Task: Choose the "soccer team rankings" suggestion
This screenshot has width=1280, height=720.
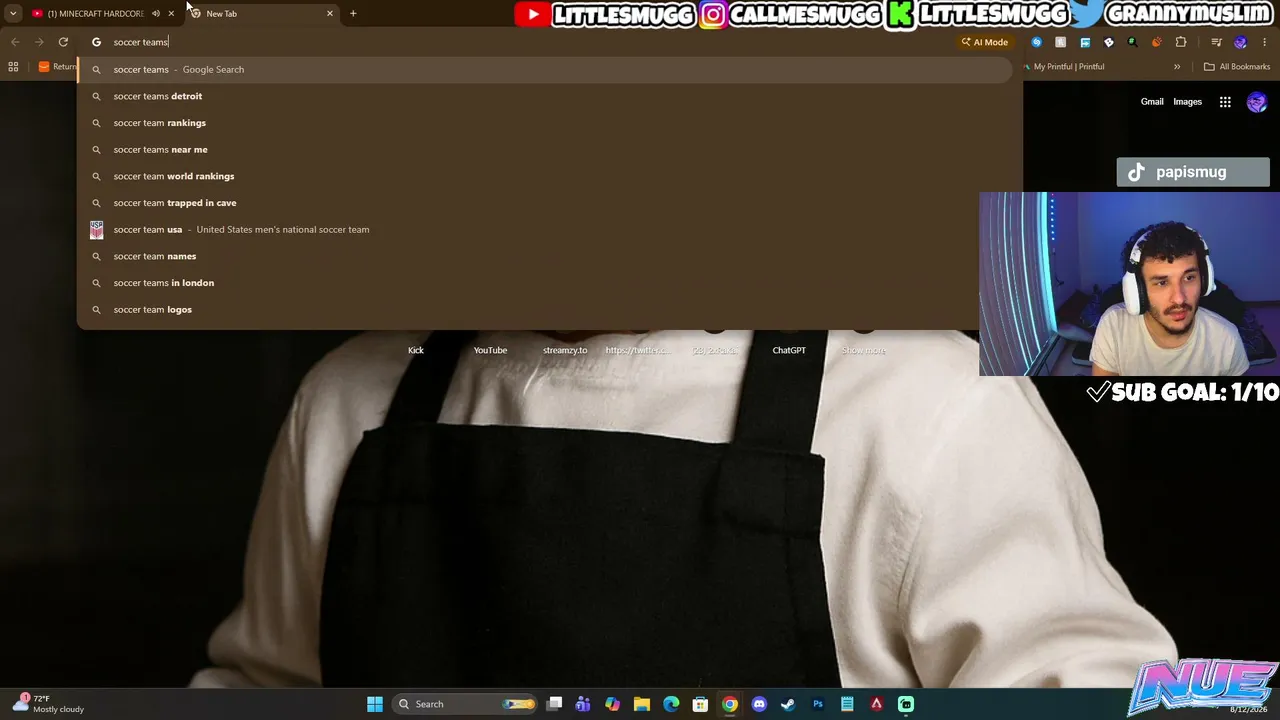Action: (545, 123)
